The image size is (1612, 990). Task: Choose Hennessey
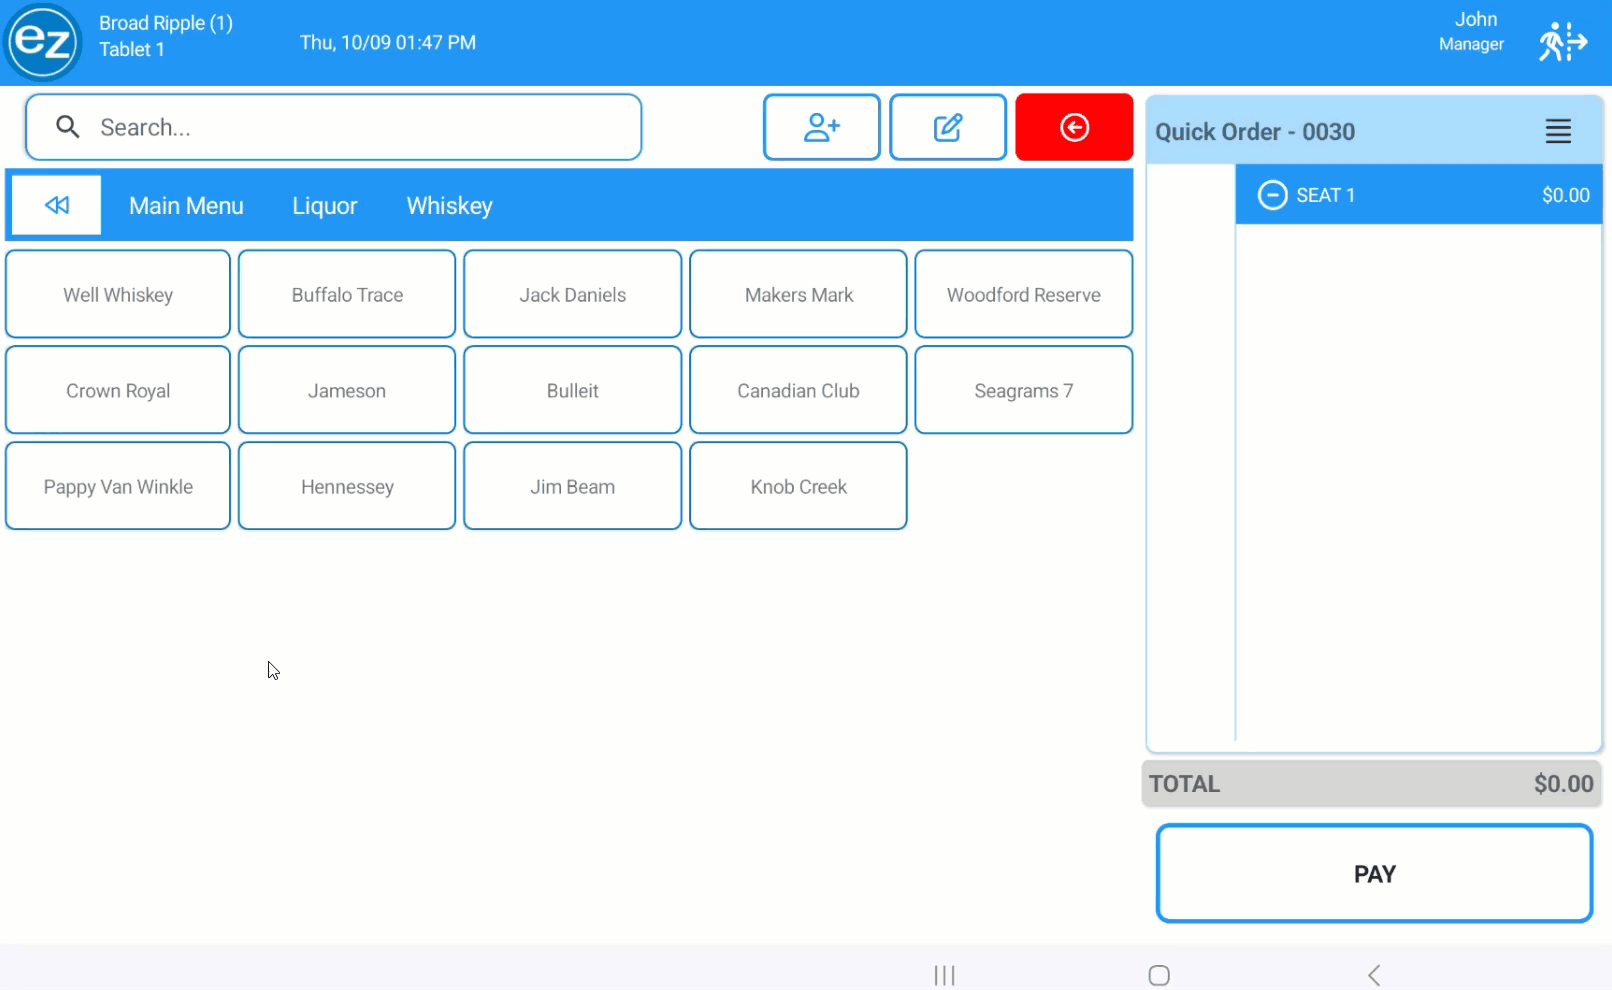tap(347, 486)
